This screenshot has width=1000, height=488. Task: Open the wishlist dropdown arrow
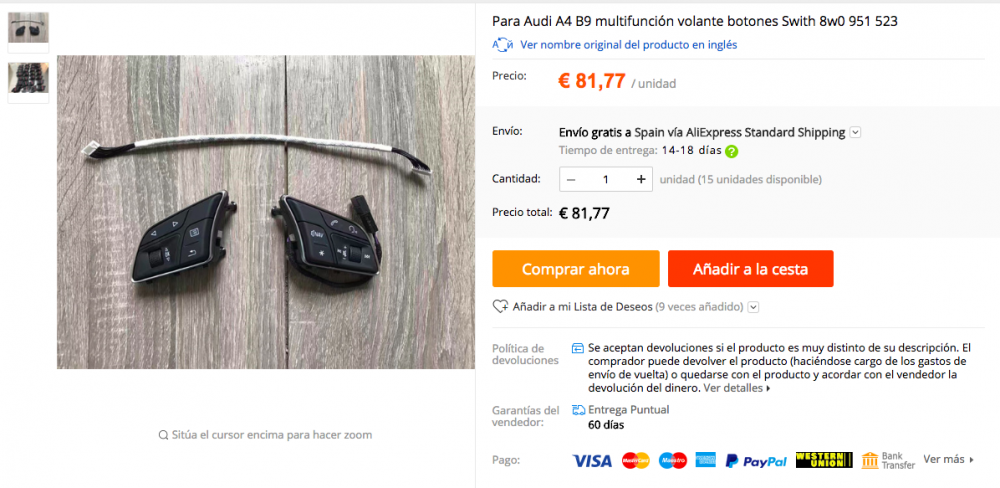point(753,307)
